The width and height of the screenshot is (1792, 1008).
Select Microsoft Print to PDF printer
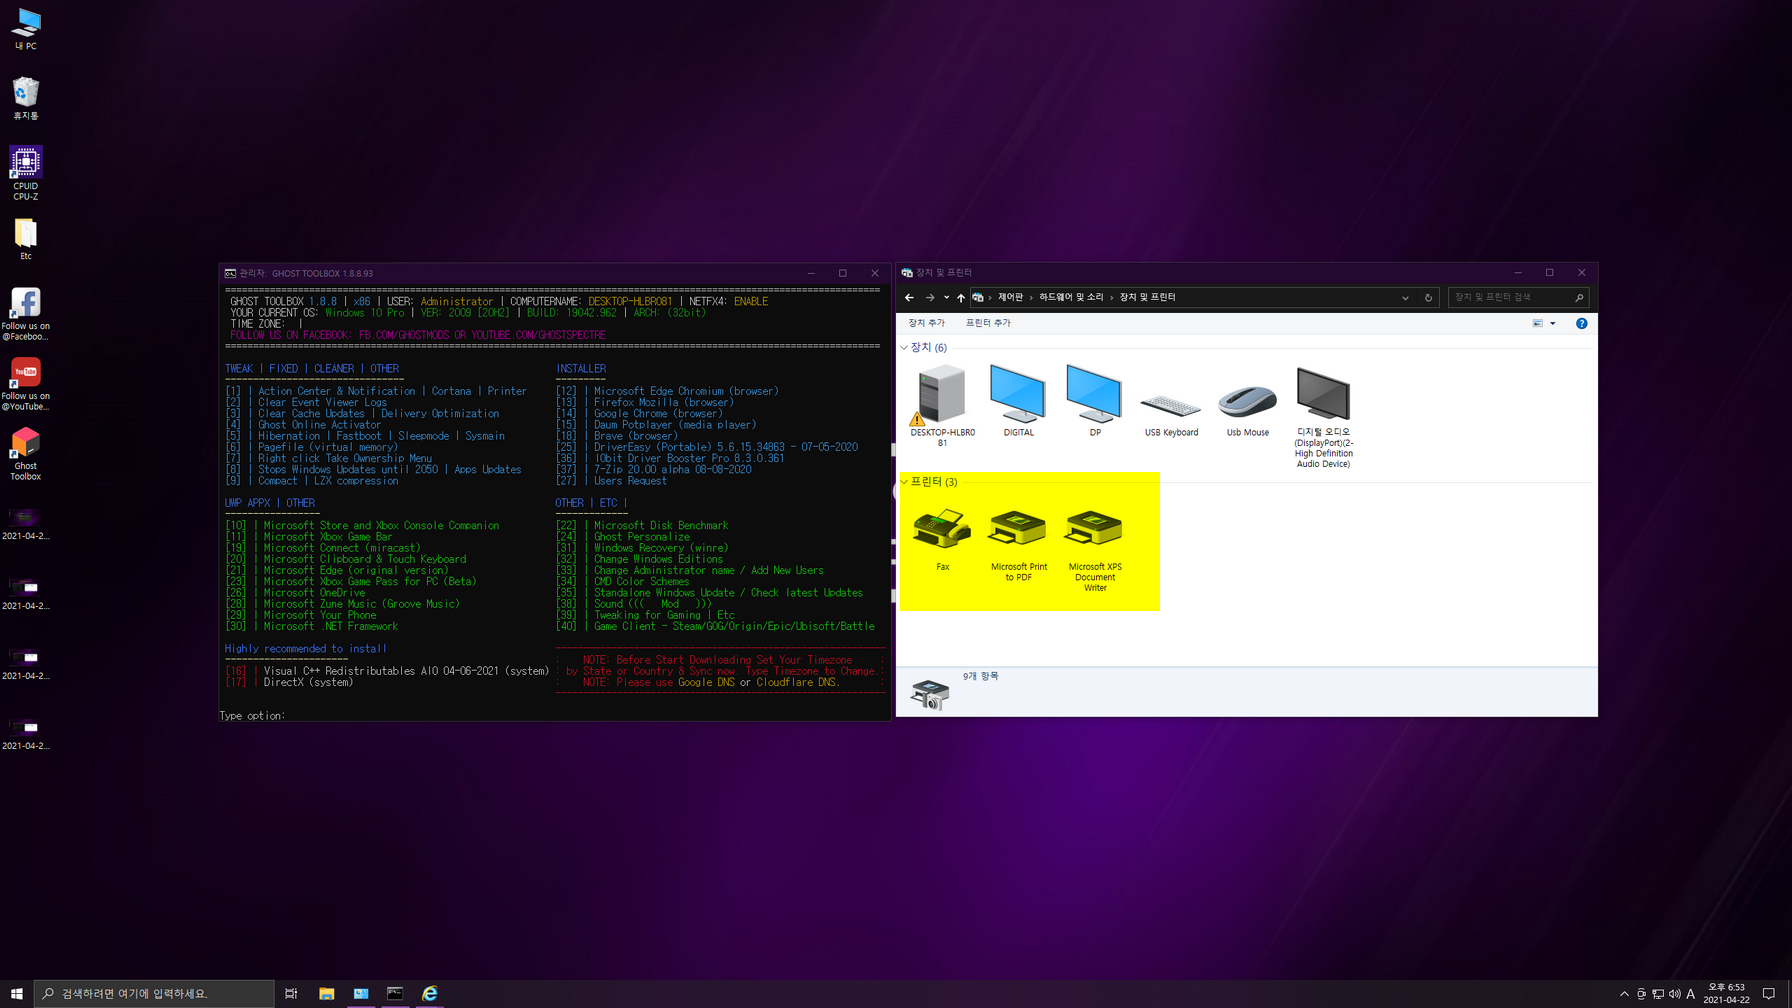1018,545
